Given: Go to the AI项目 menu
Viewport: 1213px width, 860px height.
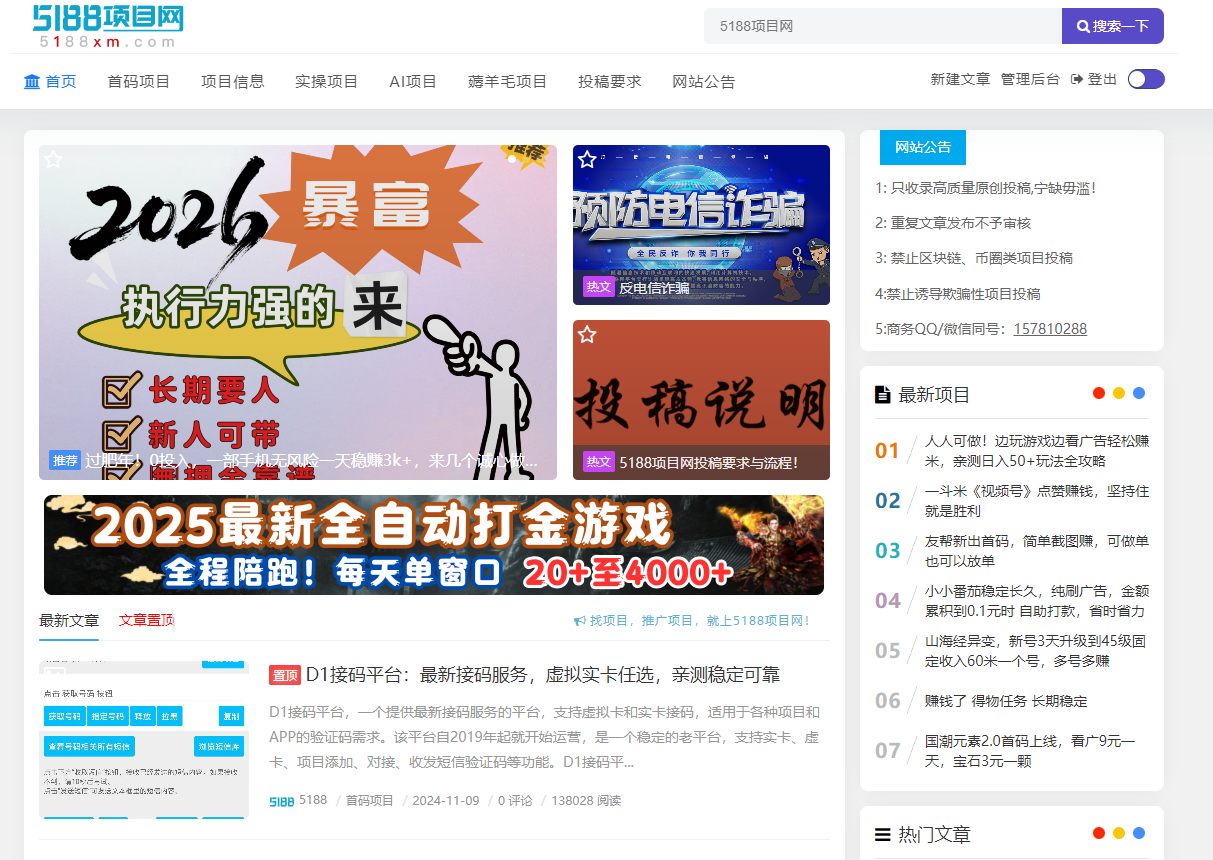Looking at the screenshot, I should click(413, 82).
